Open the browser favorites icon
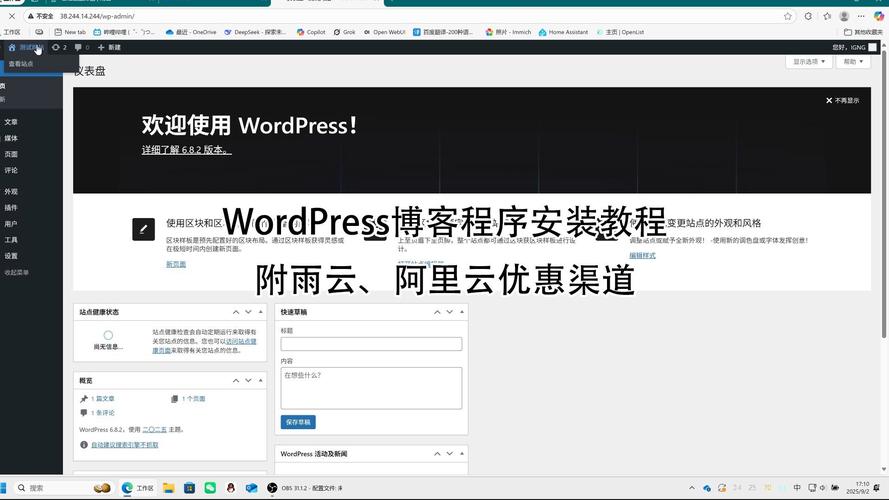The image size is (889, 500). click(x=827, y=16)
